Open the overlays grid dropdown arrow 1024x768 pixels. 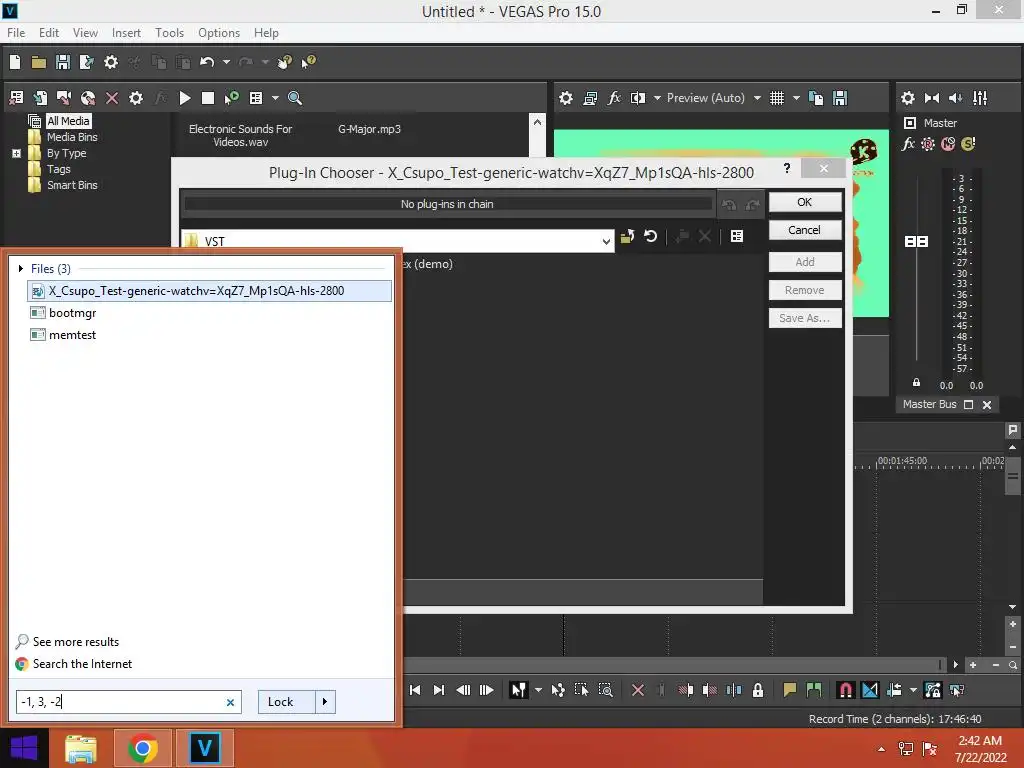click(x=796, y=98)
